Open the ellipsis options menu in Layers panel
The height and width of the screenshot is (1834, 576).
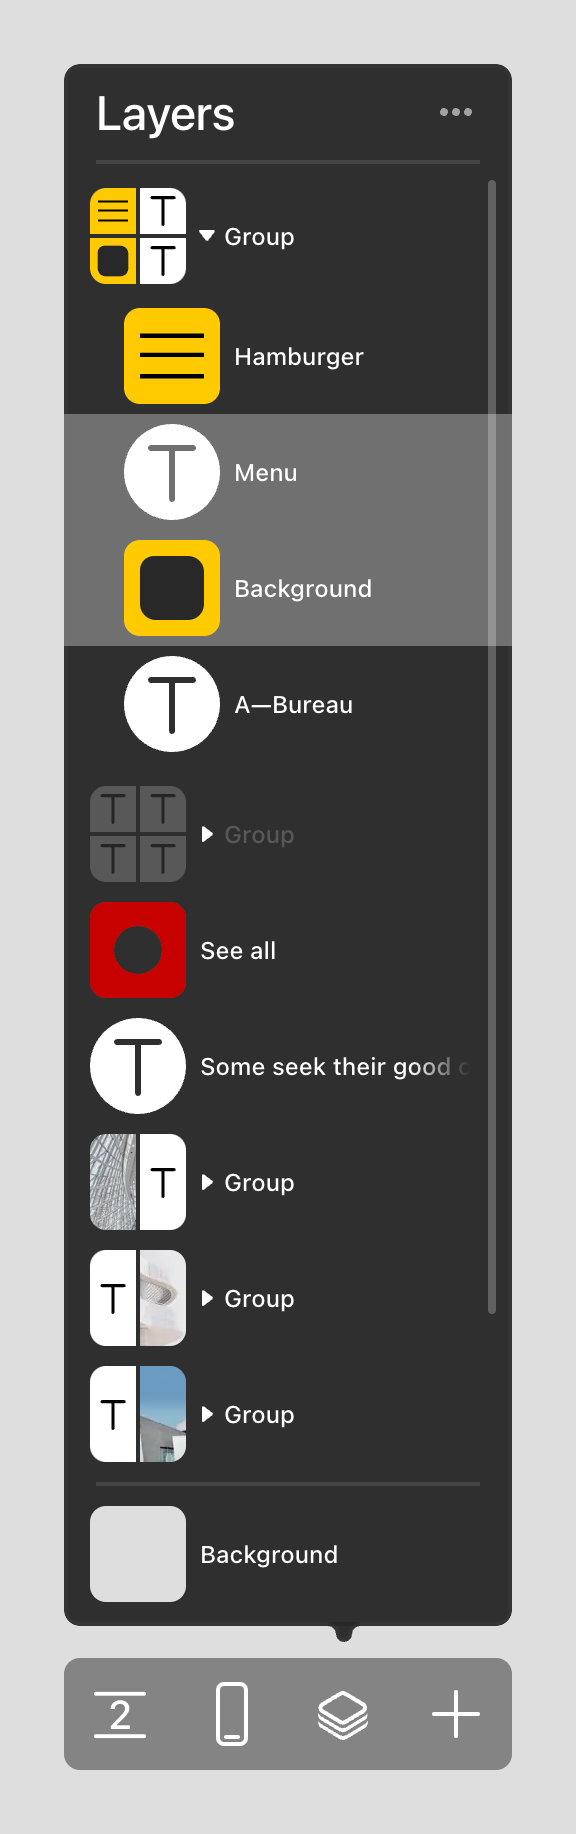pos(455,112)
